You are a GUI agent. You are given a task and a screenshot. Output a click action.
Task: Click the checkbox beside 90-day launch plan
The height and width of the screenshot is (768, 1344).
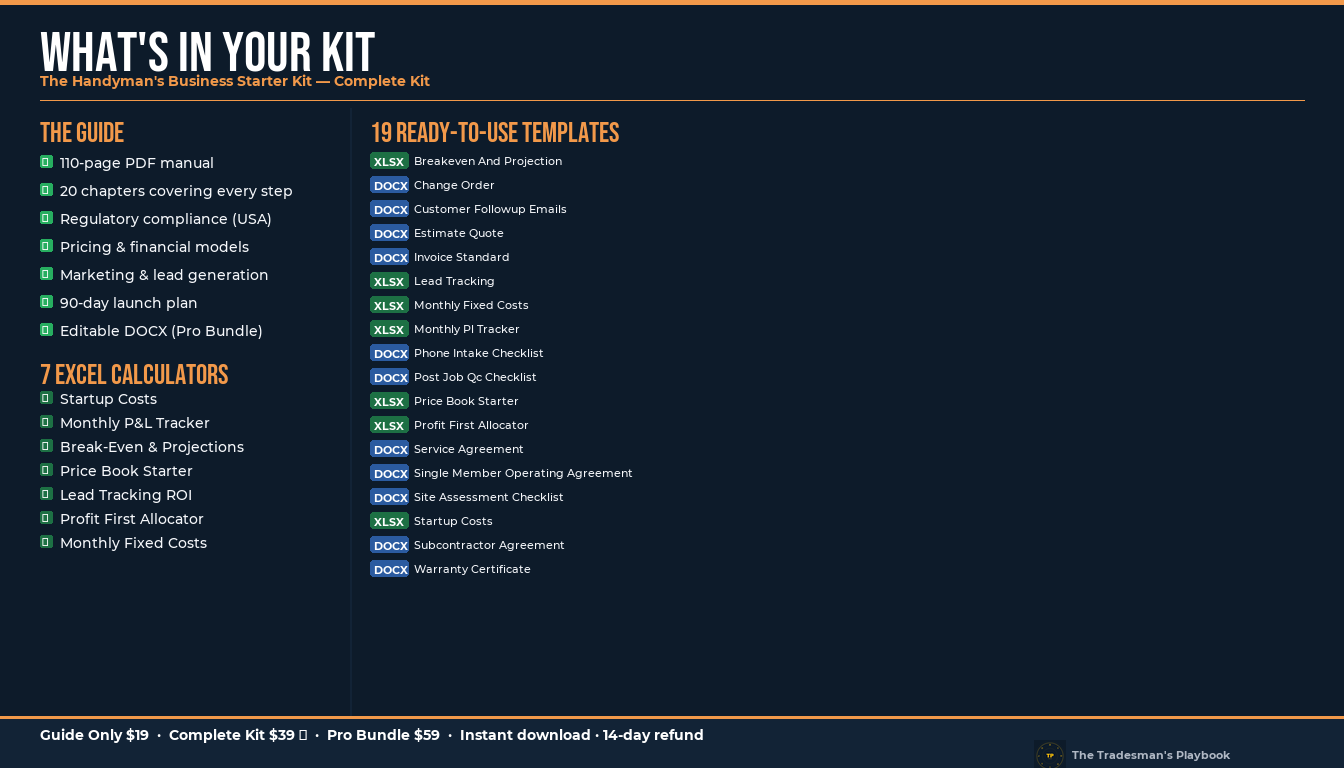46,302
